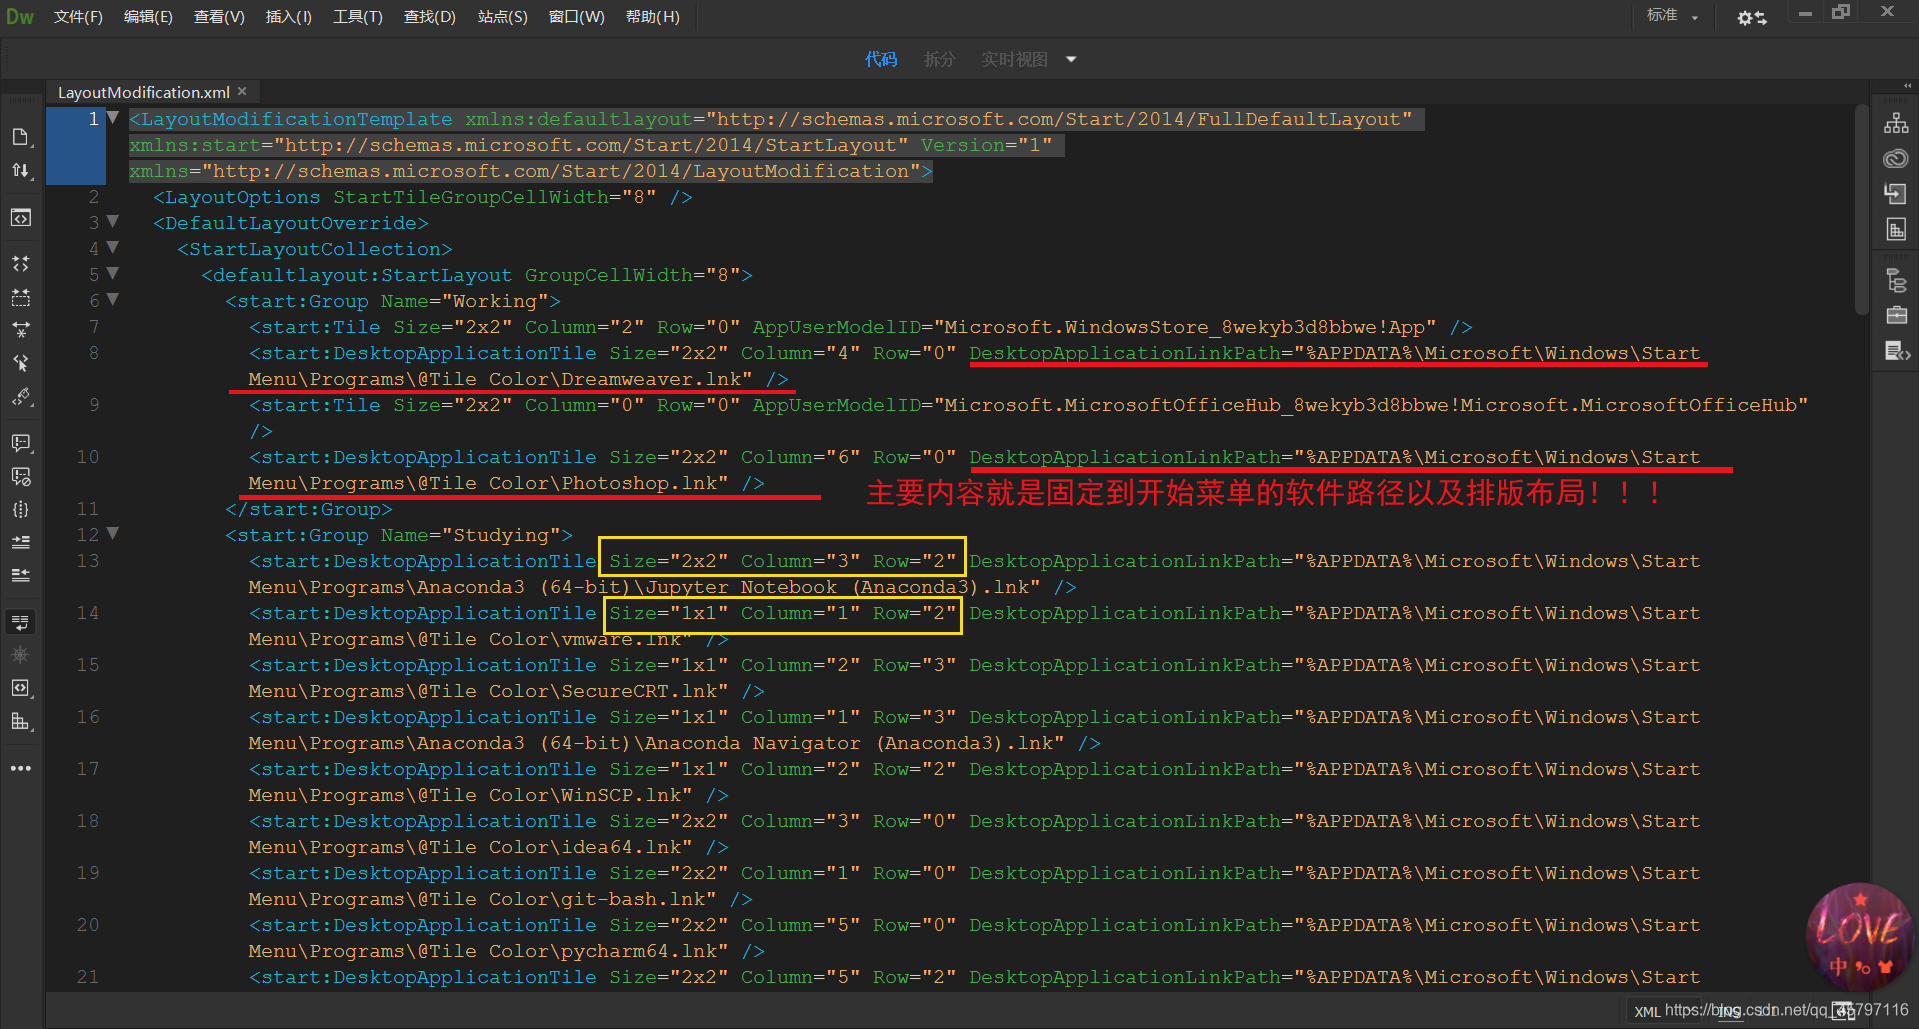Open the Assets briefcase panel icon
This screenshot has width=1919, height=1029.
pos(1895,316)
